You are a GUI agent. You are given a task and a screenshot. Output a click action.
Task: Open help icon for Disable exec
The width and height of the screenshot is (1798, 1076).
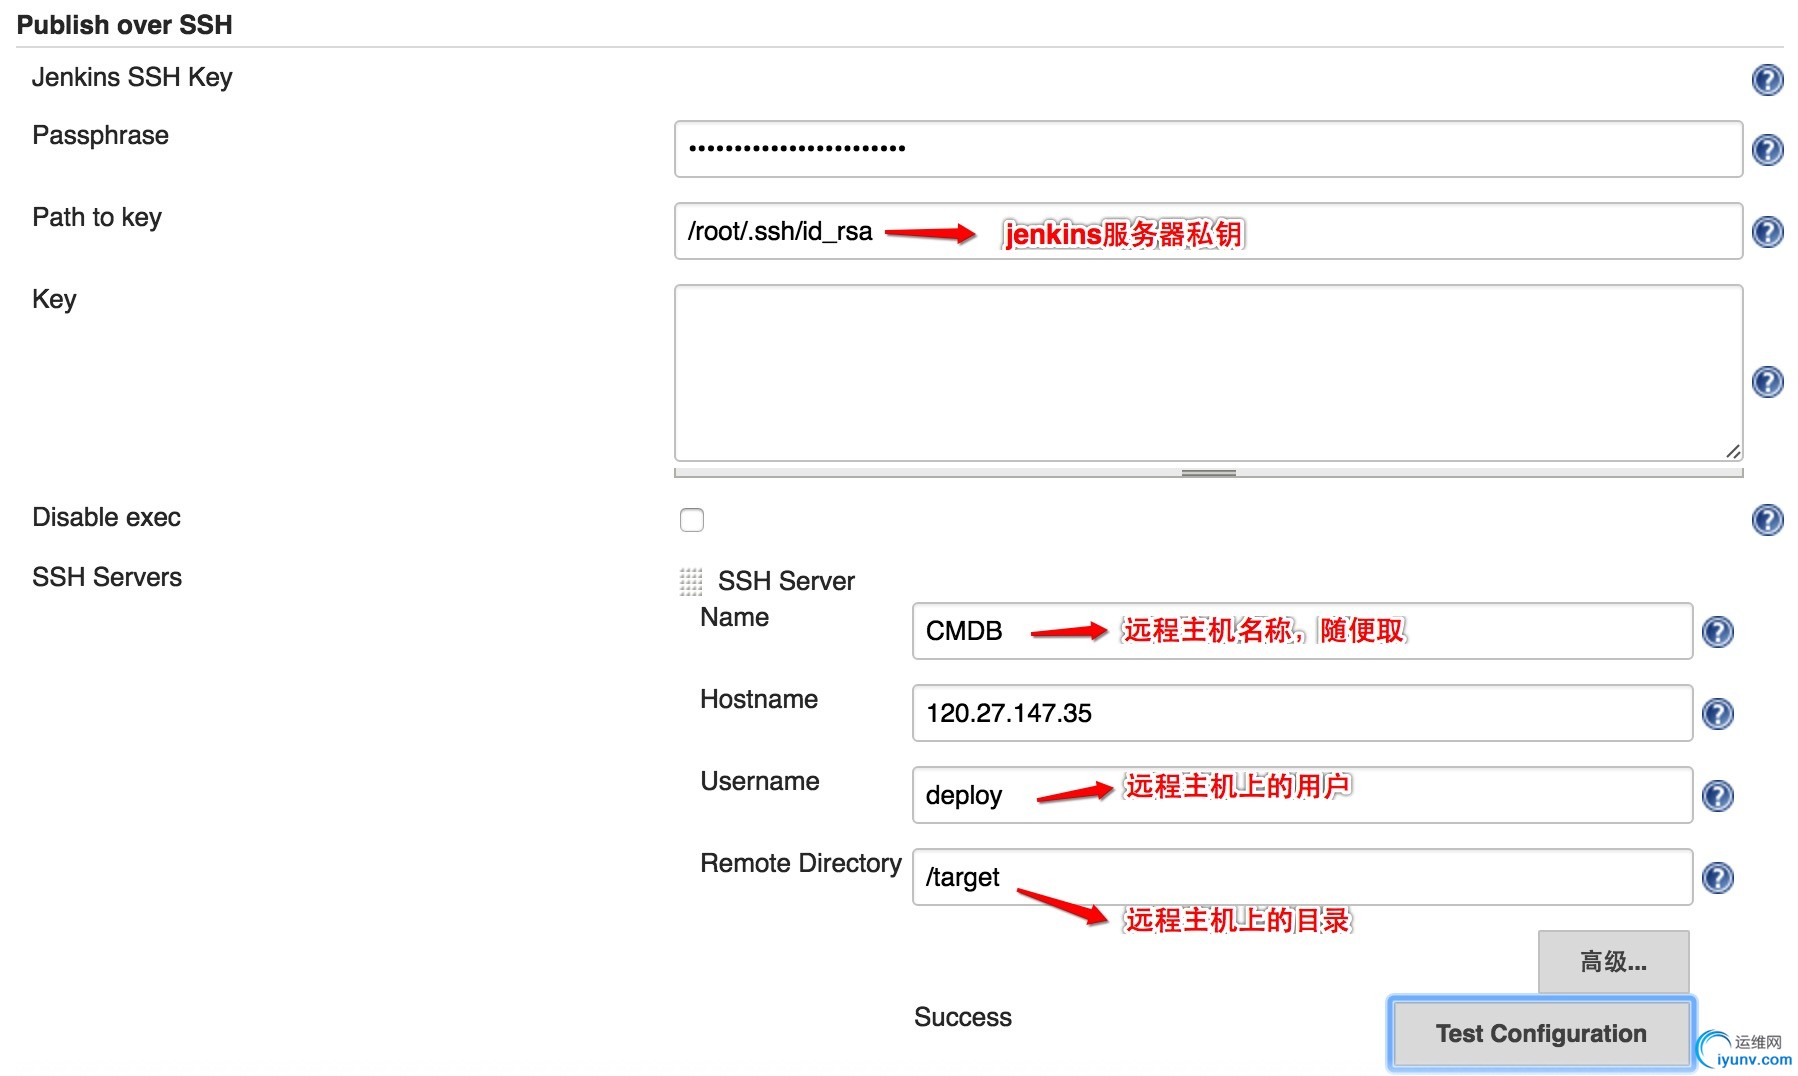click(x=1767, y=520)
